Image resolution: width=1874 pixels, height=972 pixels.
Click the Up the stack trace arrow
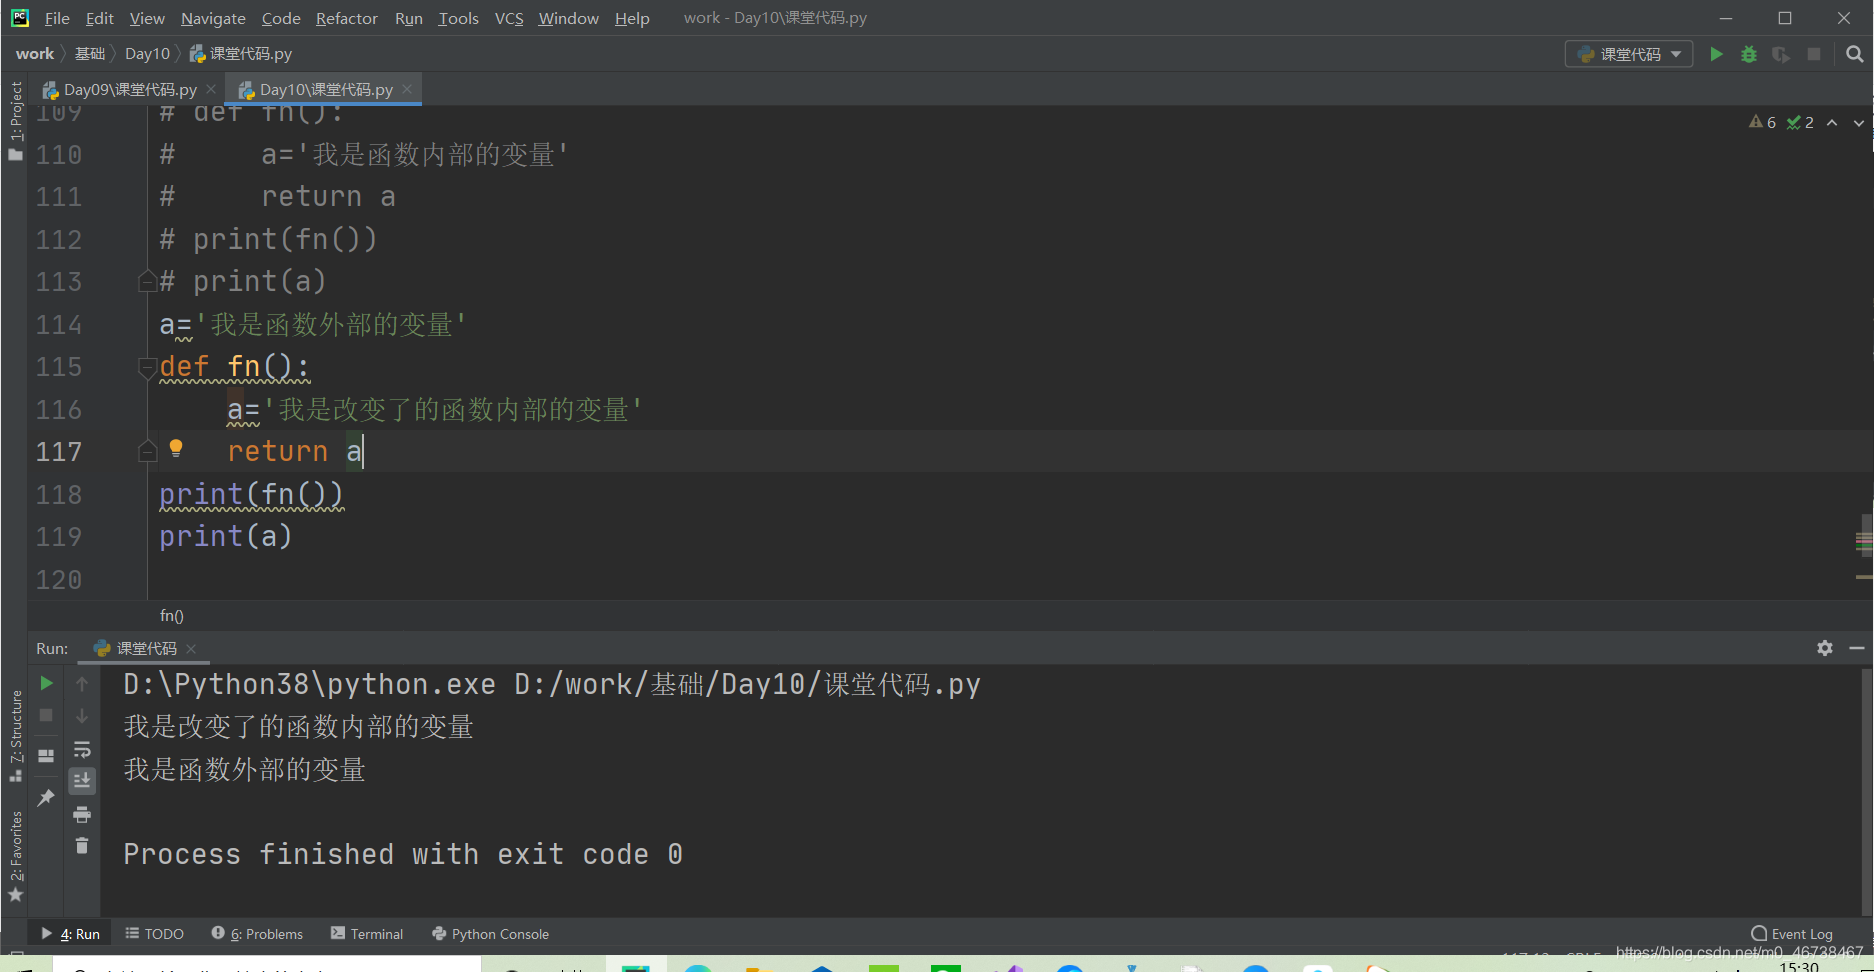pyautogui.click(x=82, y=683)
